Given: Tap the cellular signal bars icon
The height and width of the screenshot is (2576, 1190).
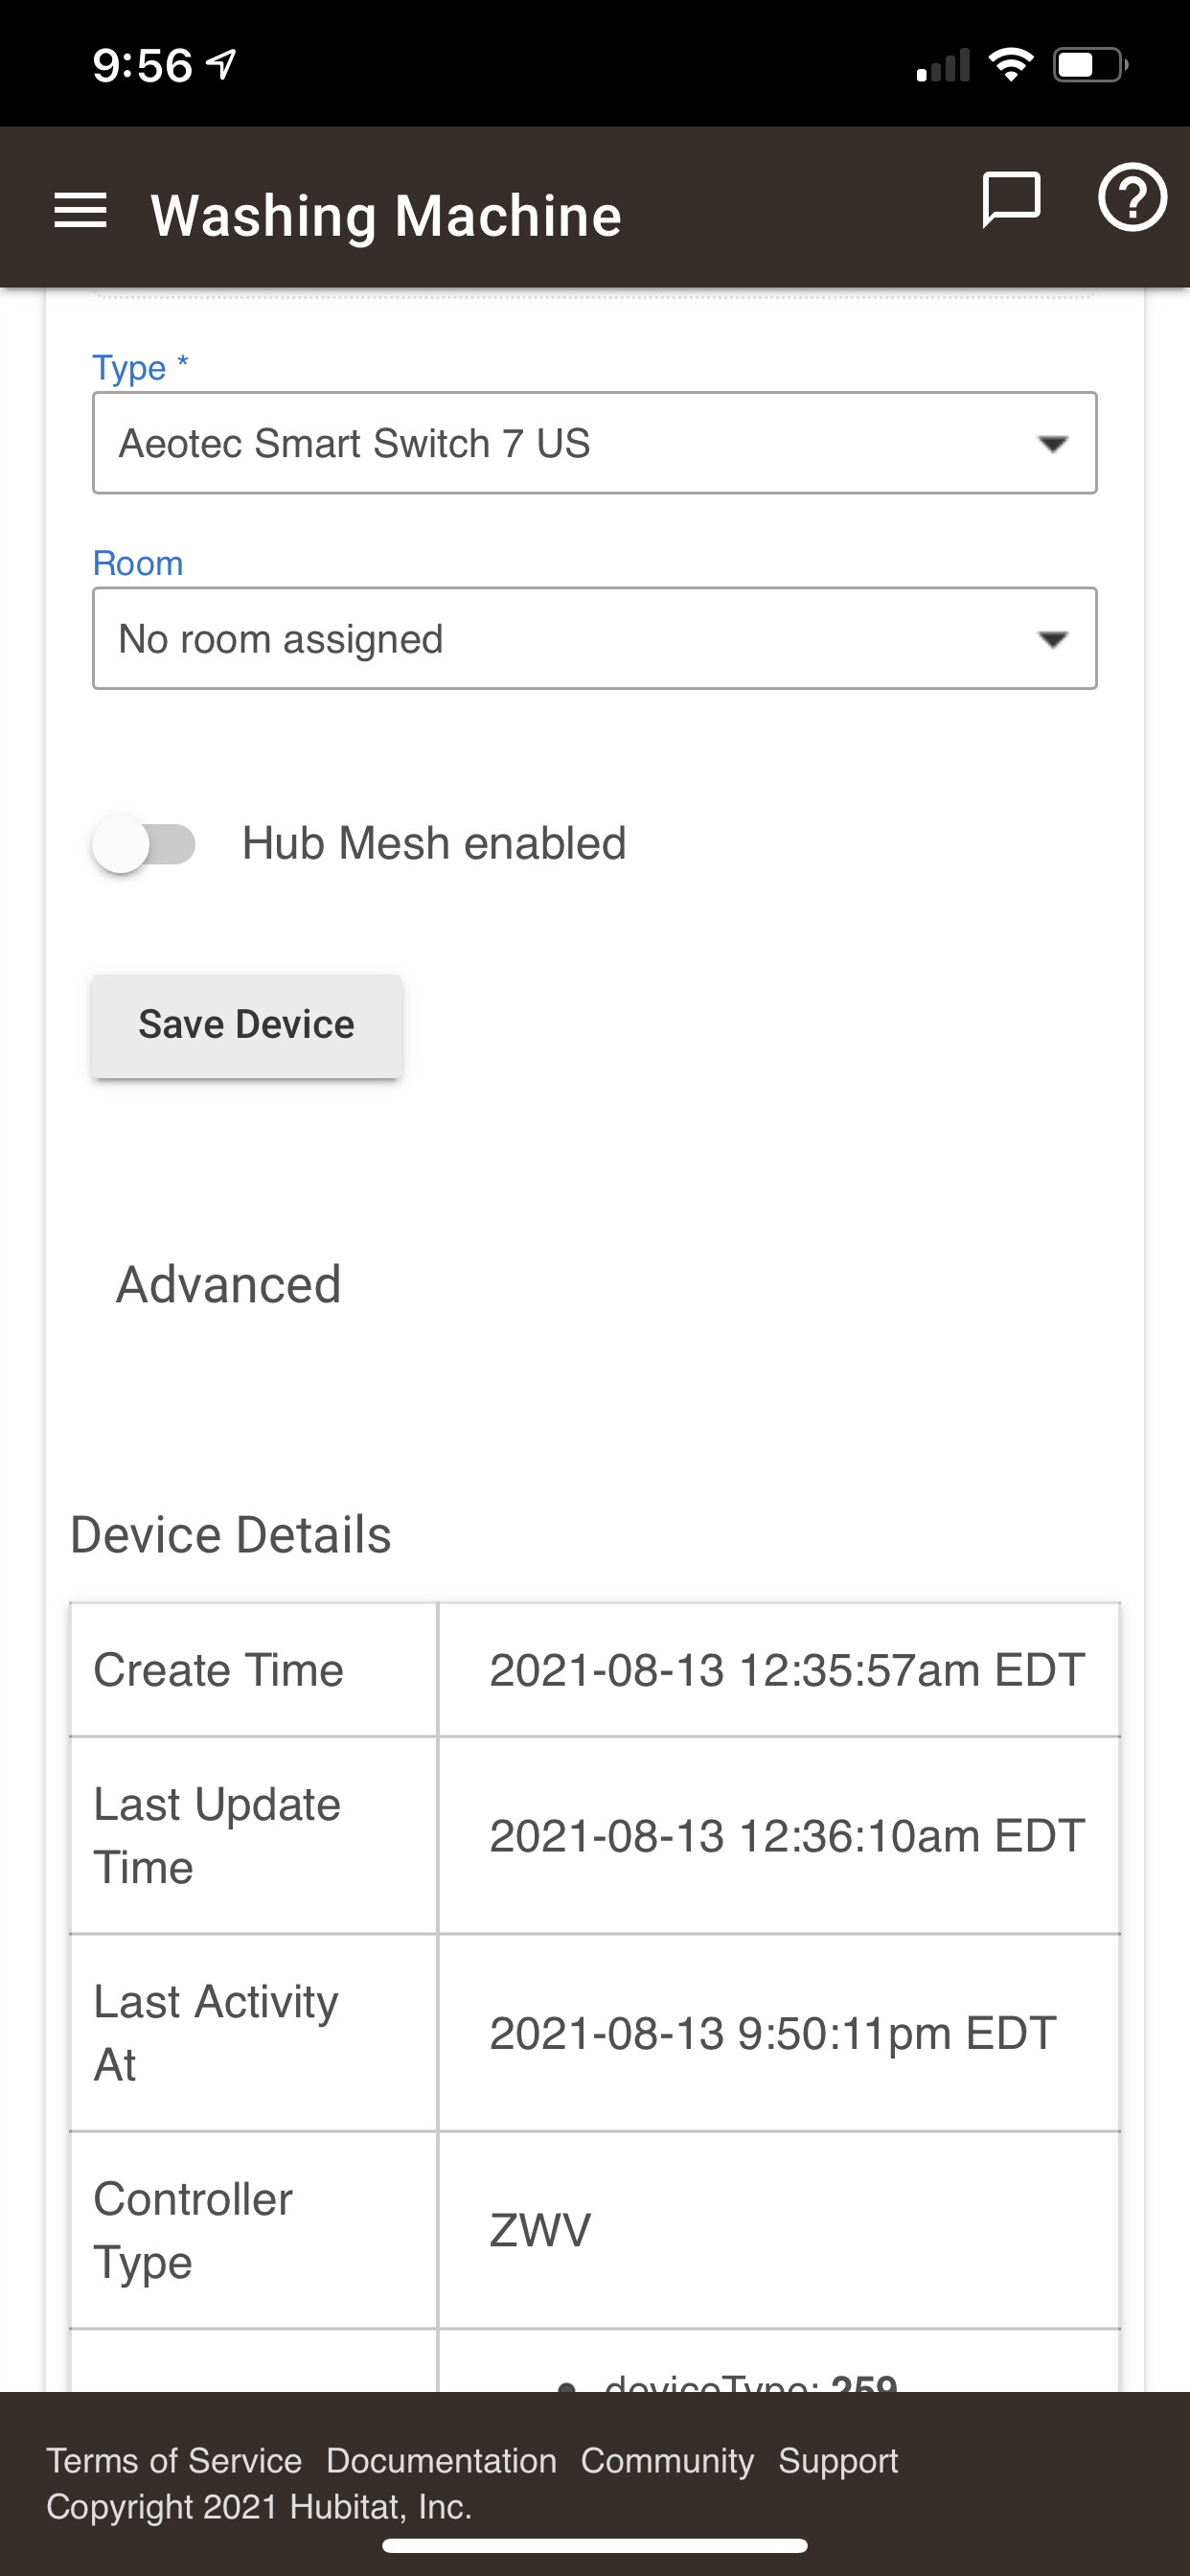Looking at the screenshot, I should 943,65.
